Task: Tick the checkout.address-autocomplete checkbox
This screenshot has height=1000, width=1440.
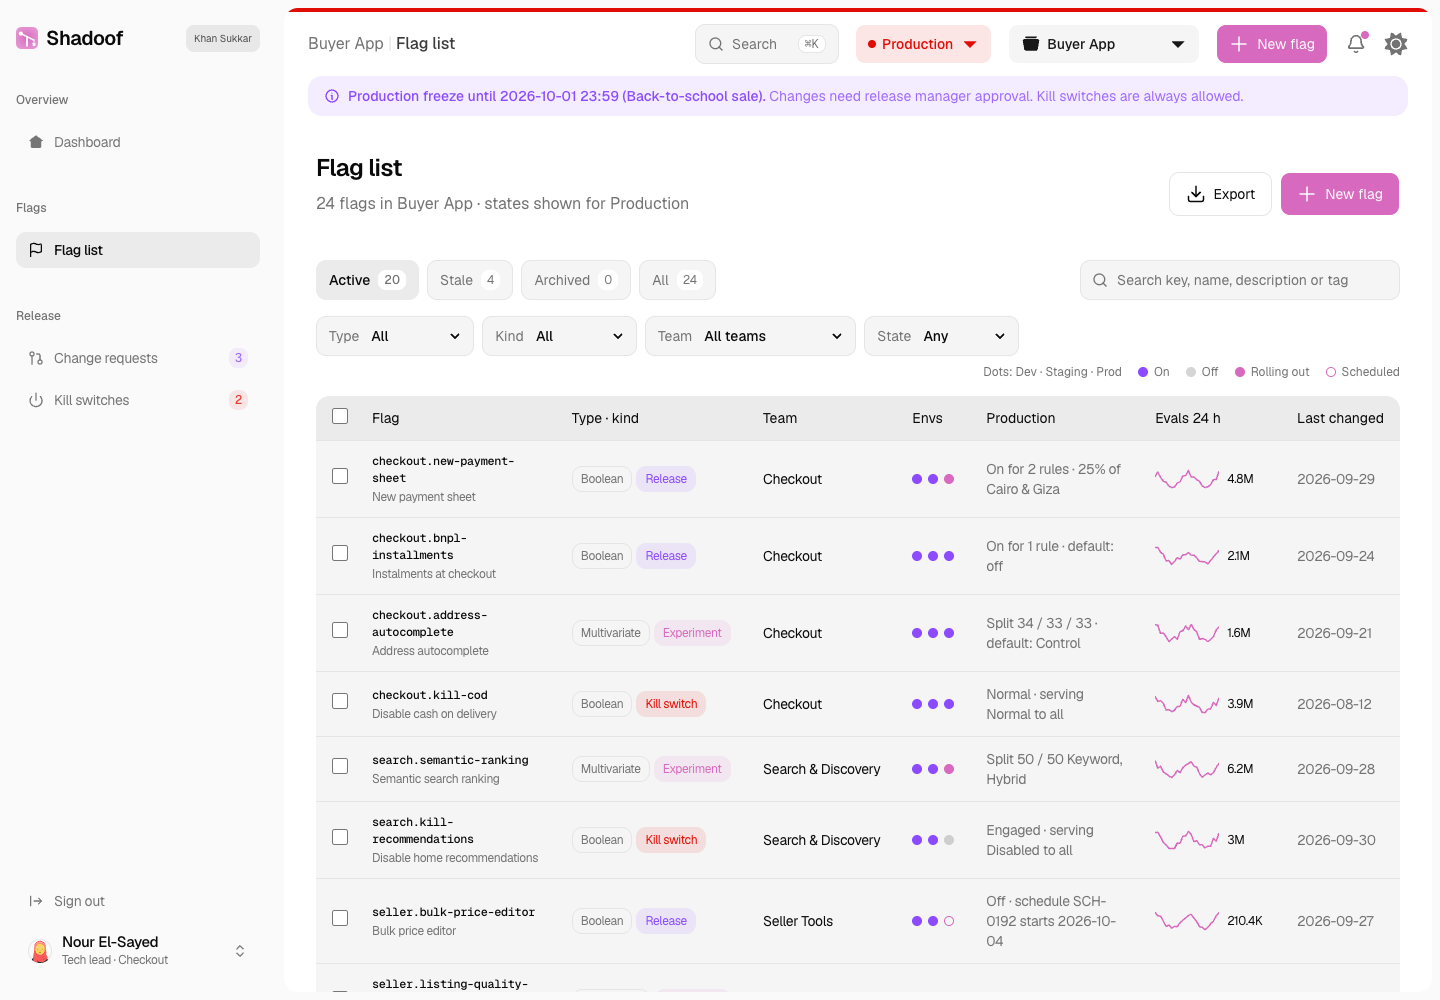Action: tap(340, 630)
